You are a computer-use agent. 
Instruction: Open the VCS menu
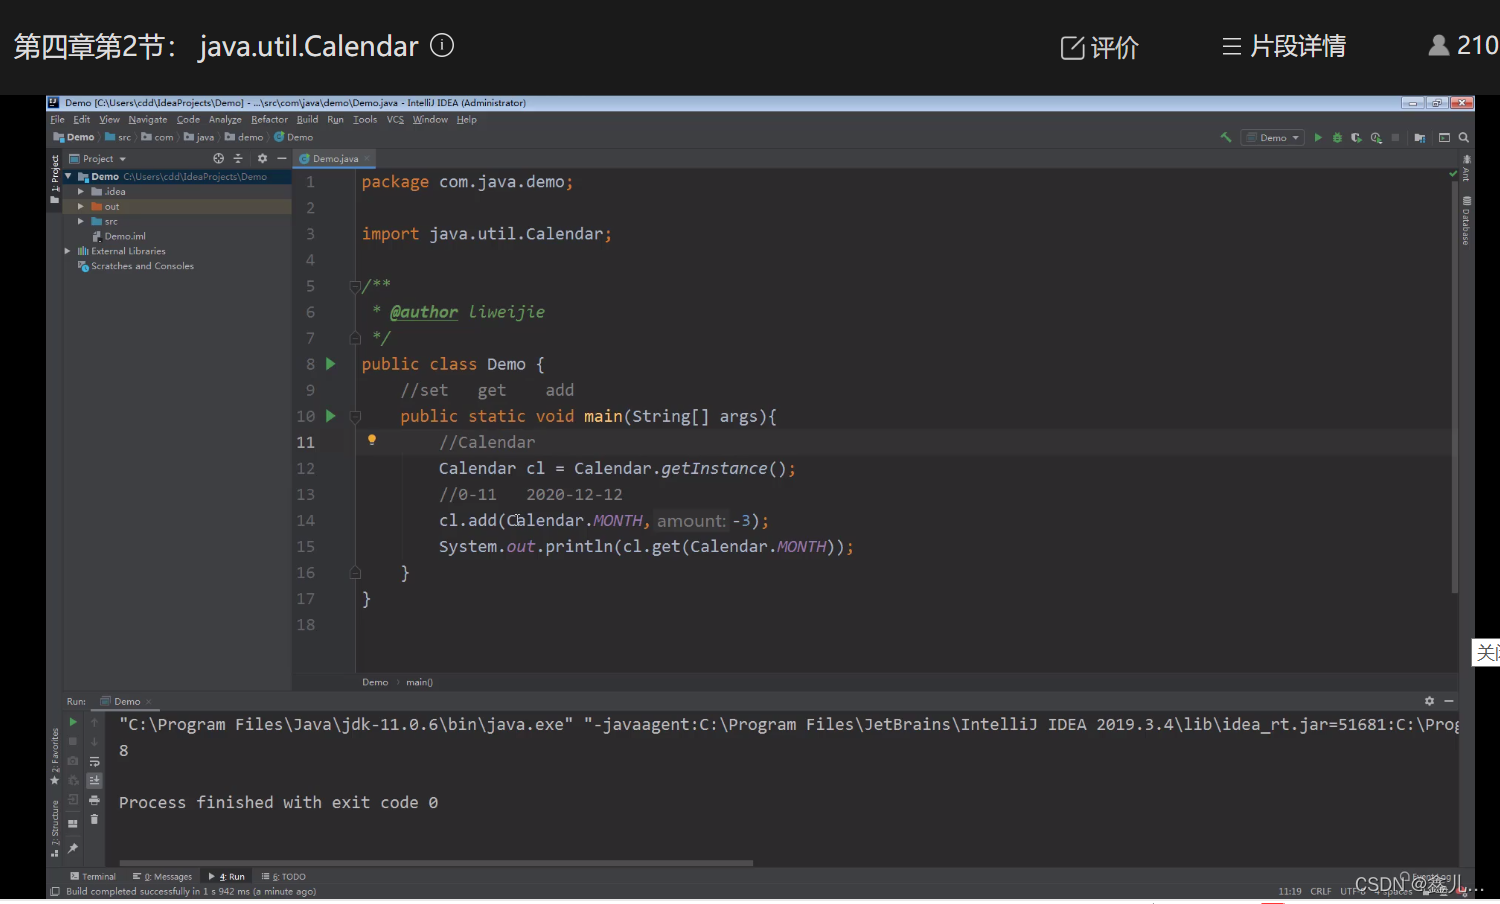pyautogui.click(x=396, y=120)
